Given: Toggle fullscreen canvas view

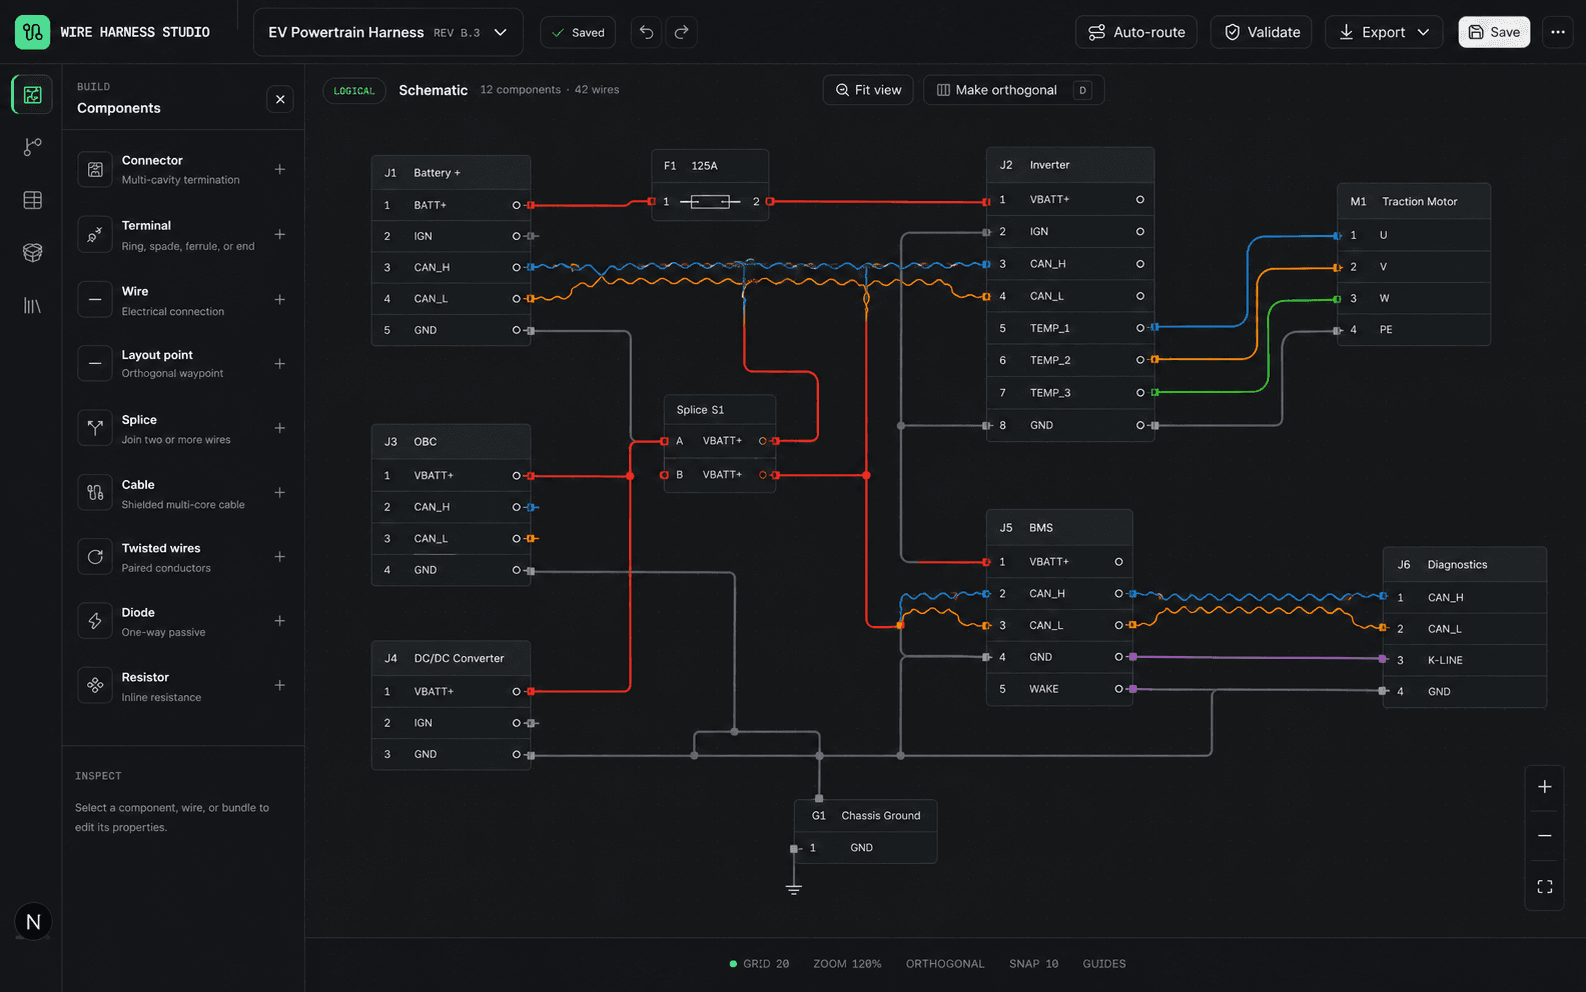Looking at the screenshot, I should 1544,886.
